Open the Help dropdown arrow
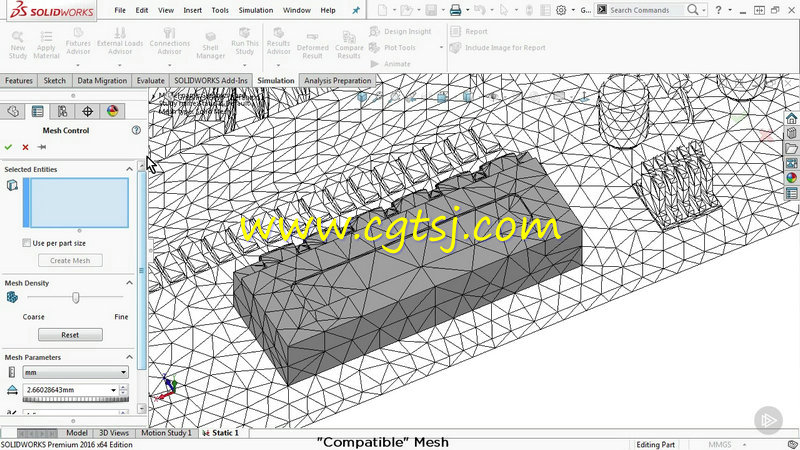Image resolution: width=800 pixels, height=450 pixels. coord(730,10)
